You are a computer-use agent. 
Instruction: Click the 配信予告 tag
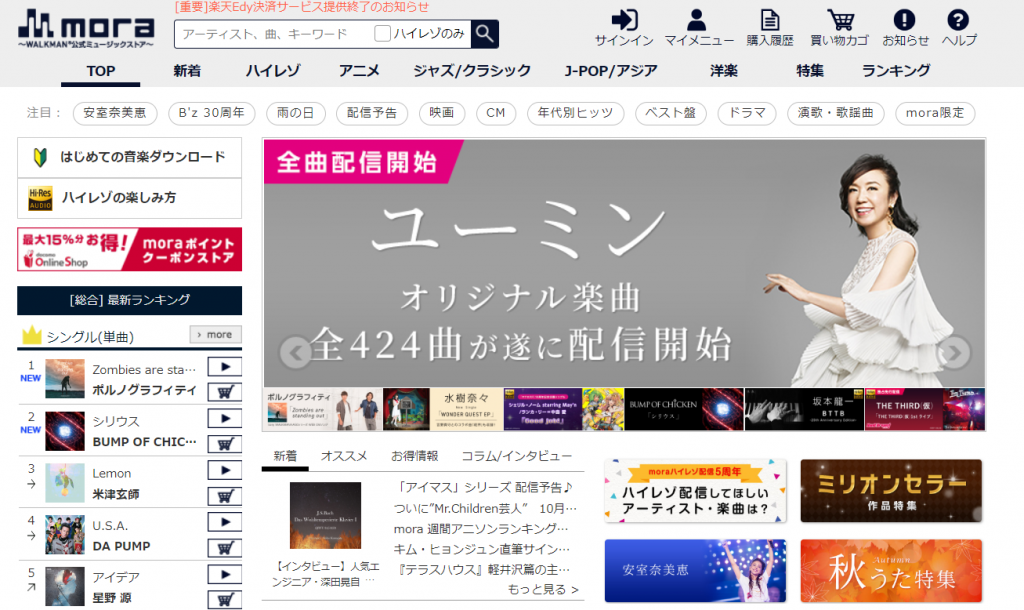coord(372,113)
